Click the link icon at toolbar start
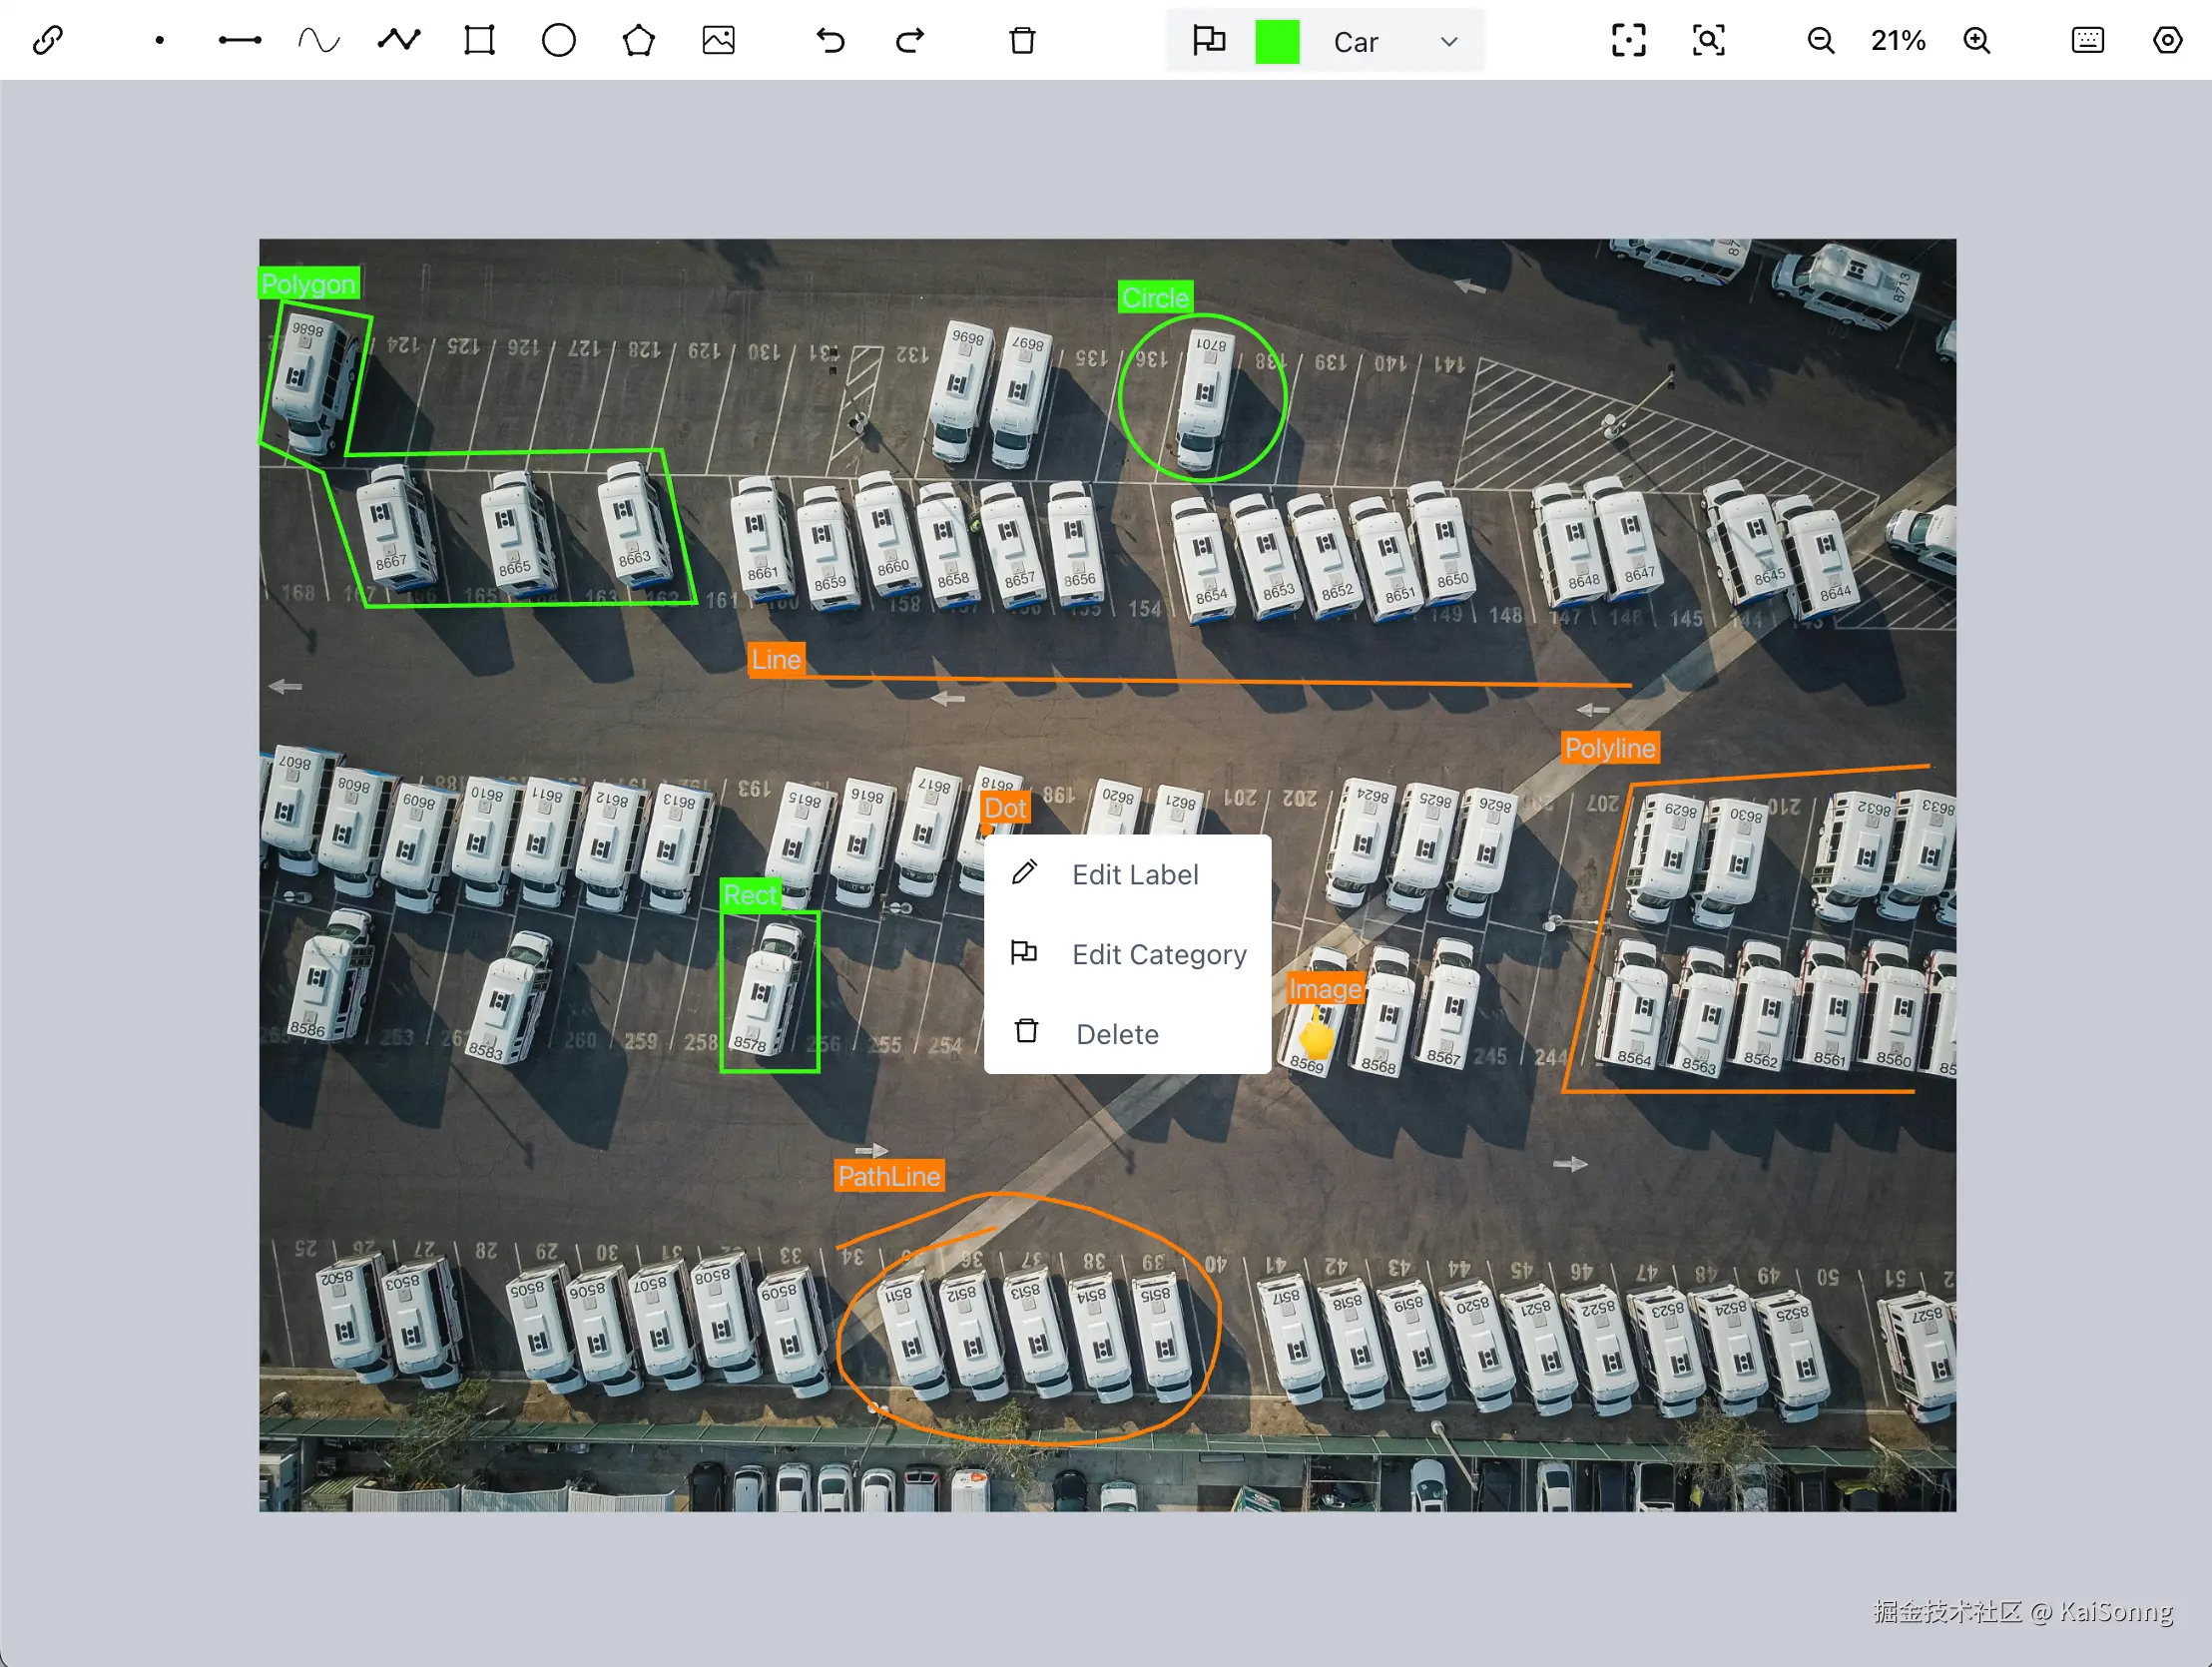This screenshot has width=2212, height=1667. (48, 41)
